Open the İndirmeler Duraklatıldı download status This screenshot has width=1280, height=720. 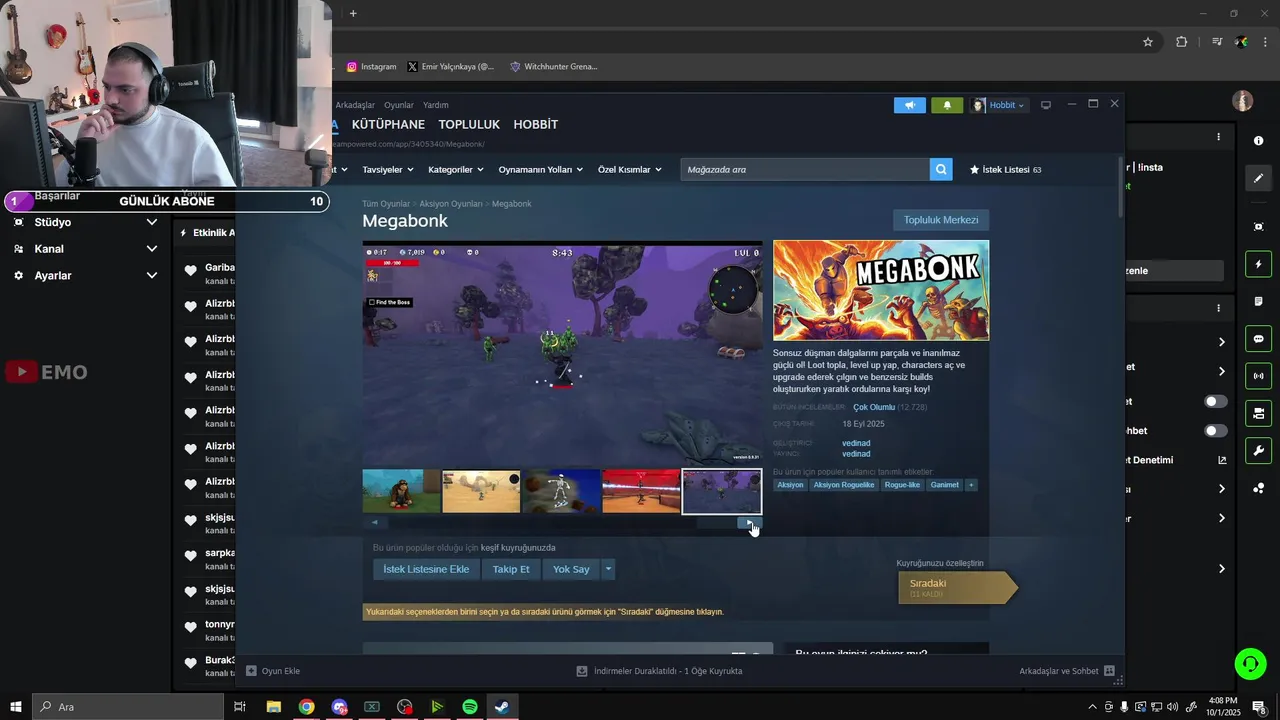tap(659, 671)
